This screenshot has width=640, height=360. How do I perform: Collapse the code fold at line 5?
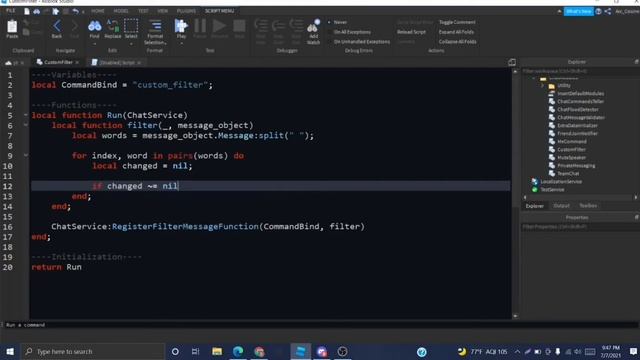tap(26, 115)
